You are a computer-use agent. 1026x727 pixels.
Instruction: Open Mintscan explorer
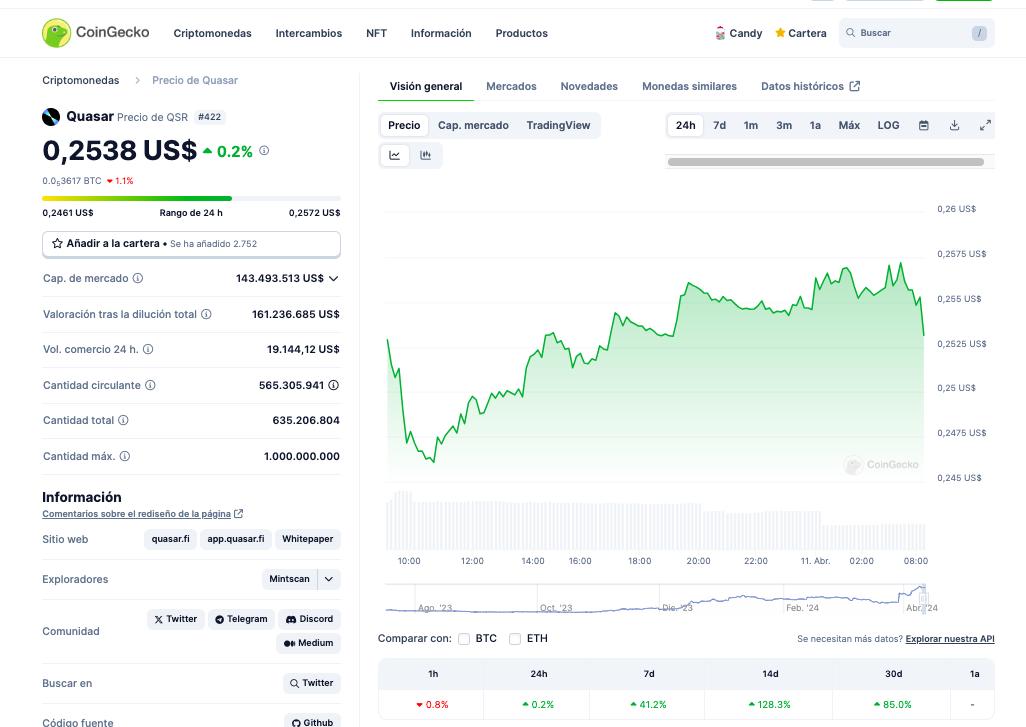click(x=289, y=579)
